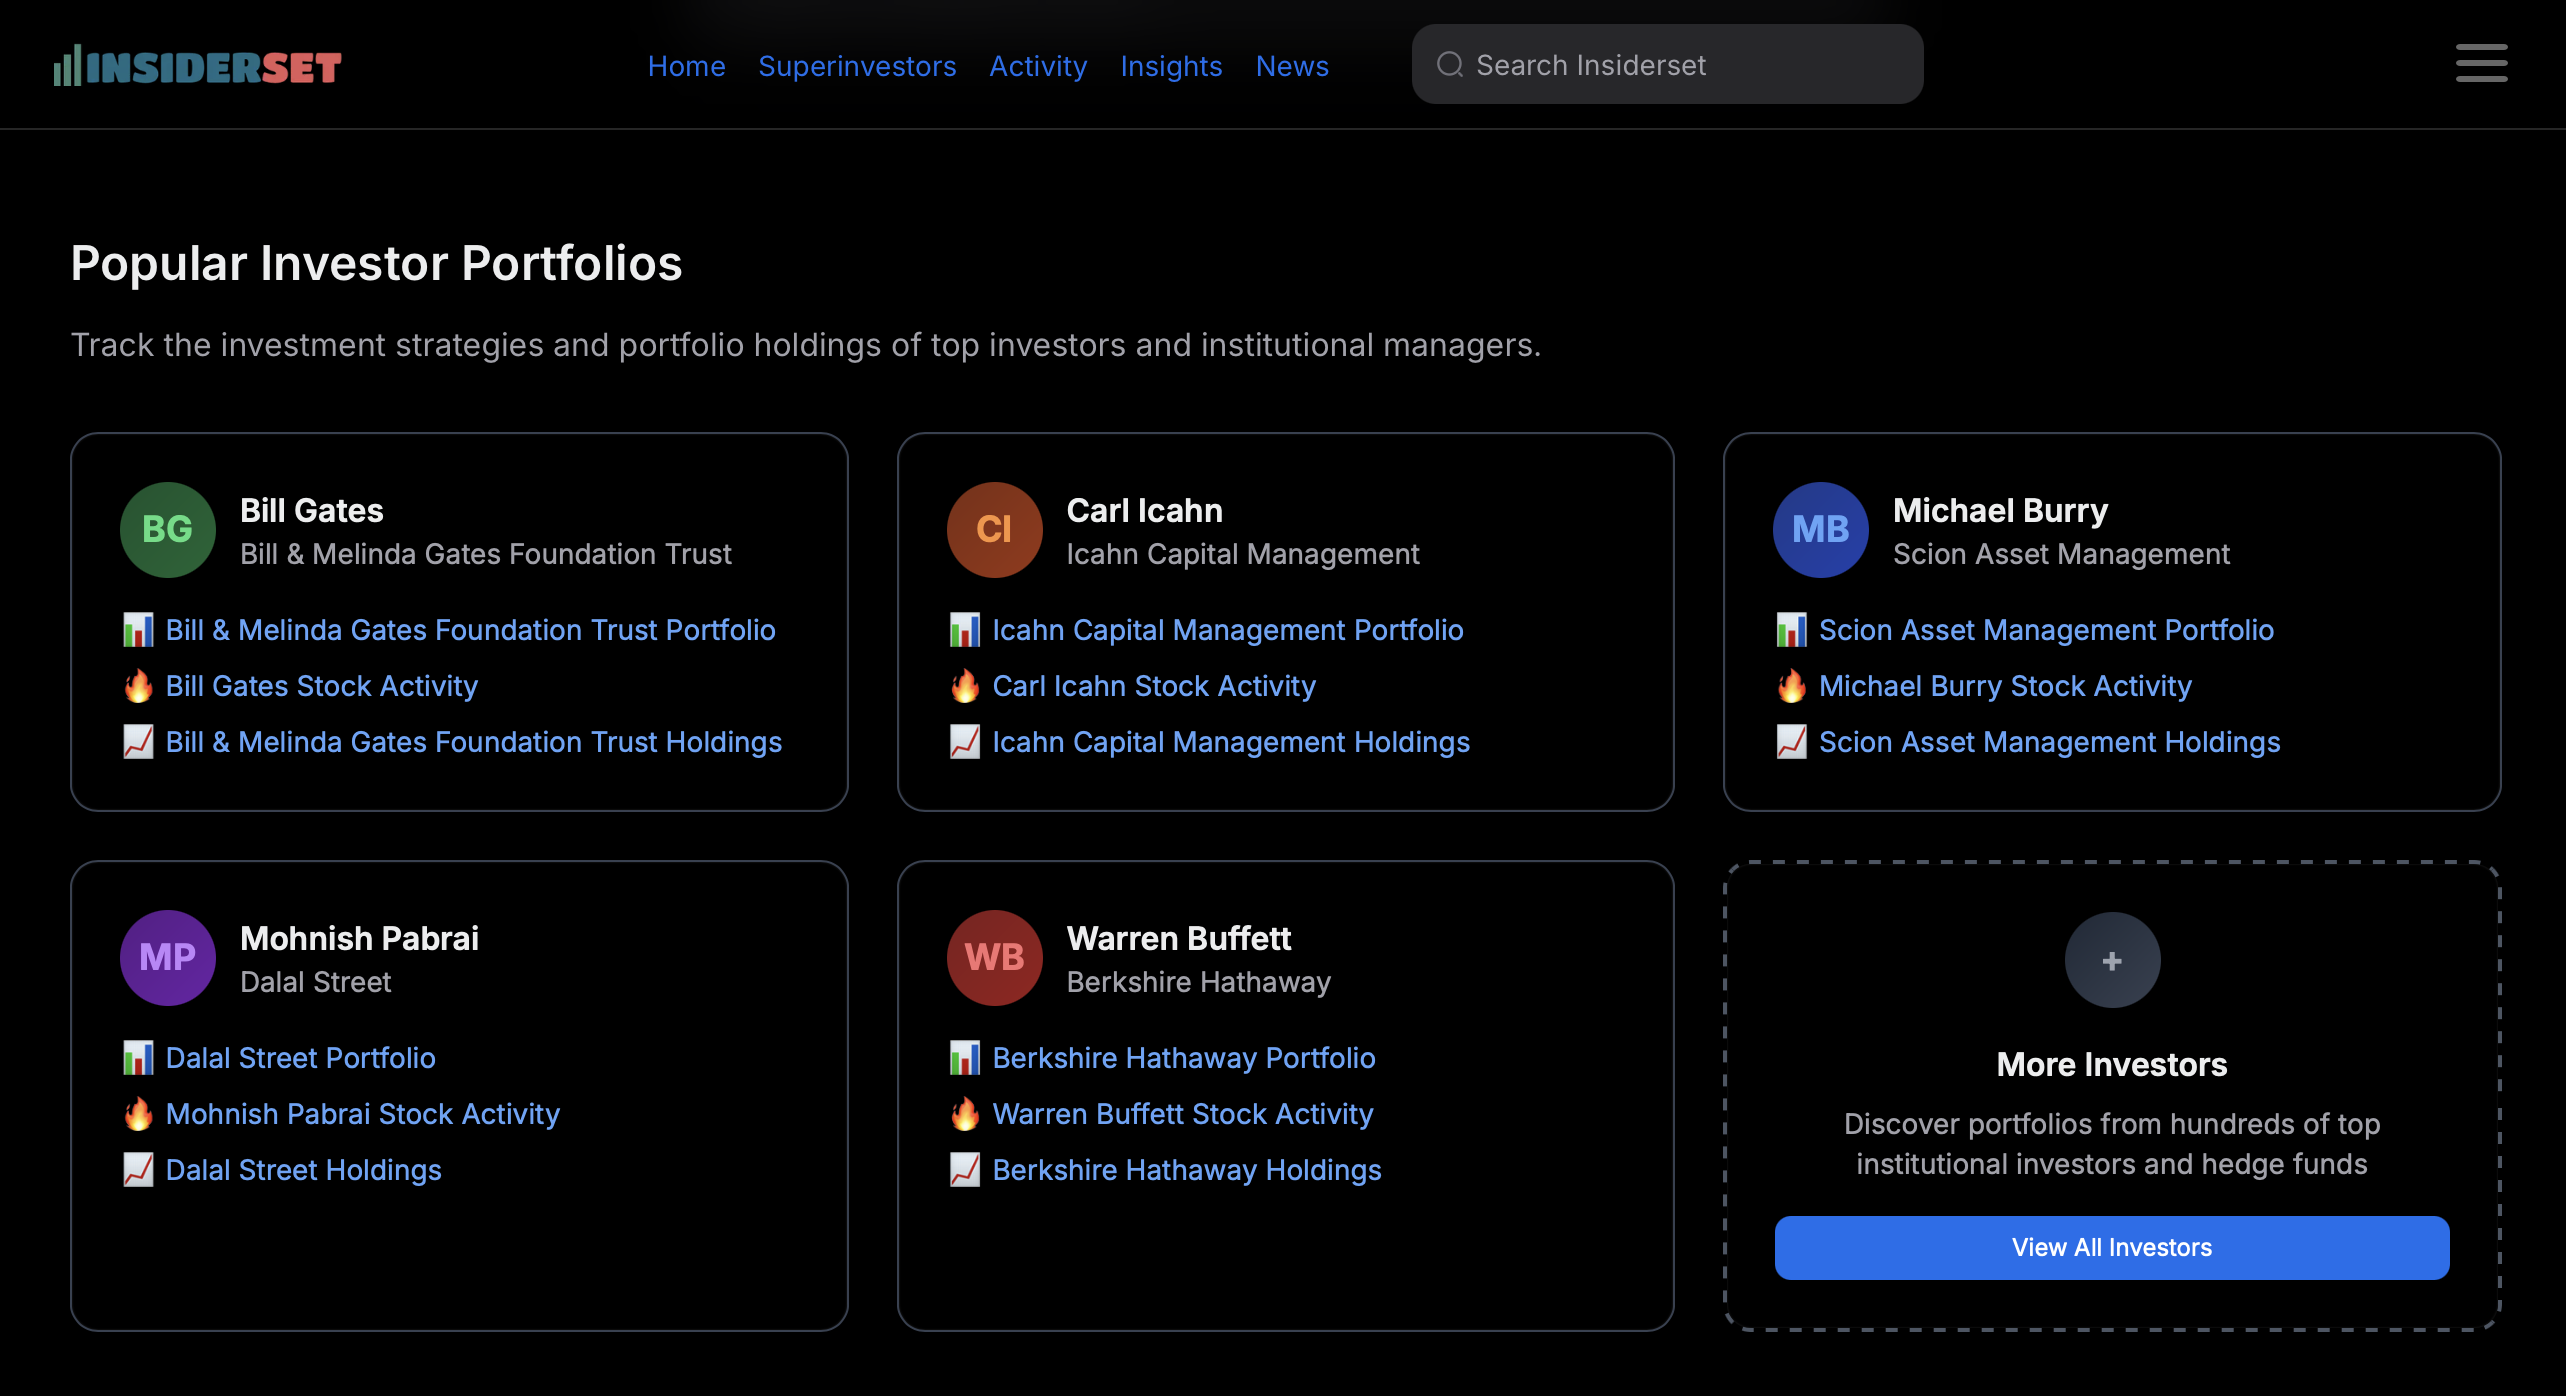This screenshot has width=2566, height=1396.
Task: Open Icahn Capital Management Portfolio link
Action: click(x=1227, y=629)
